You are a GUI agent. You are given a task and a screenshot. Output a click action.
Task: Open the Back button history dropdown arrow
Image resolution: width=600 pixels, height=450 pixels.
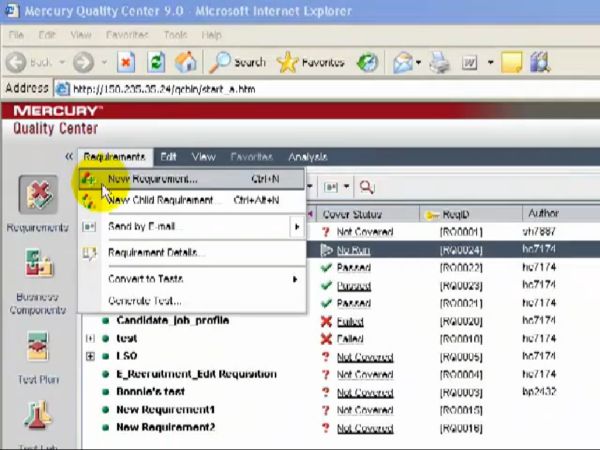[62, 62]
